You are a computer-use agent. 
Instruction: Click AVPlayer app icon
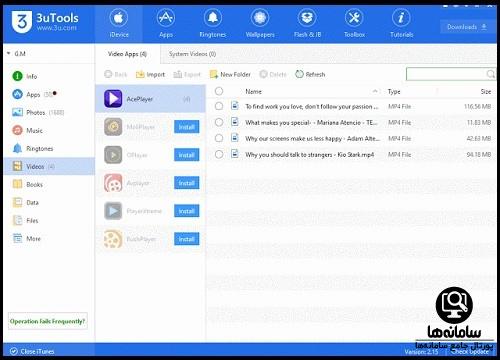click(113, 183)
